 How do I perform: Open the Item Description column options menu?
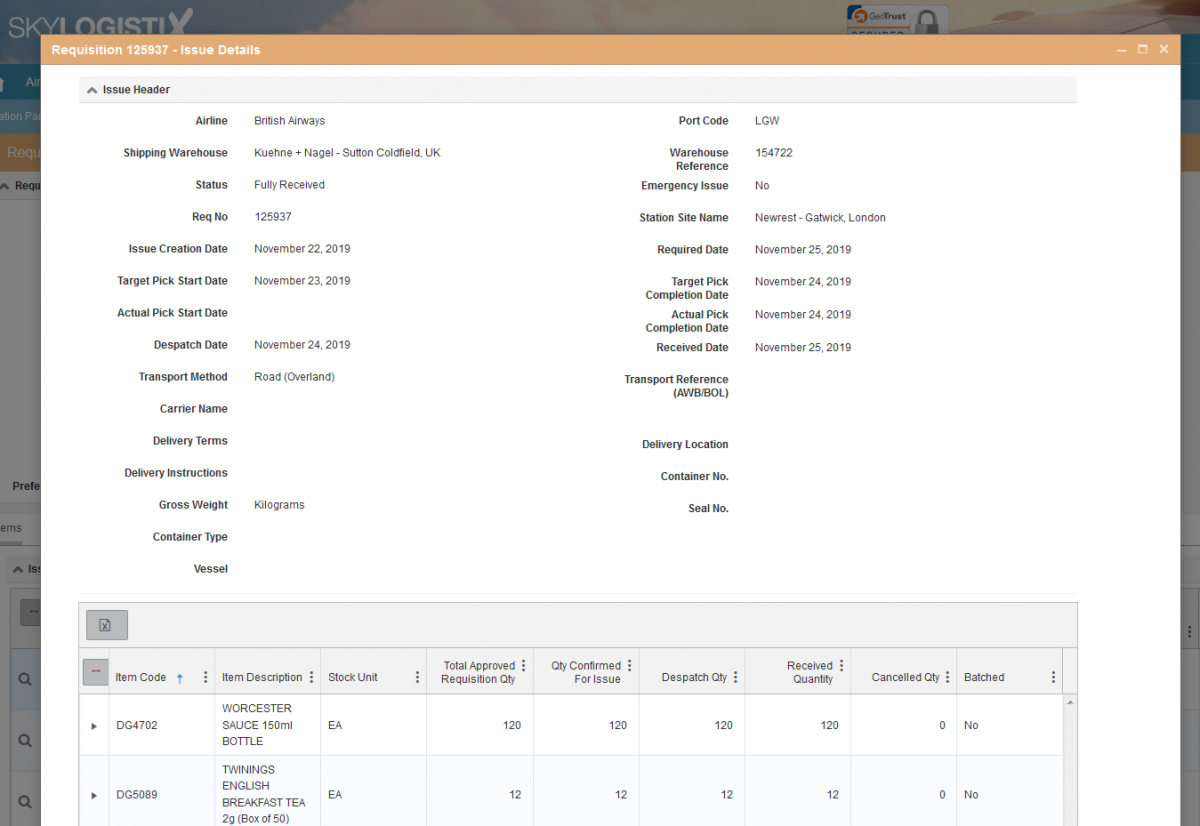tap(311, 676)
